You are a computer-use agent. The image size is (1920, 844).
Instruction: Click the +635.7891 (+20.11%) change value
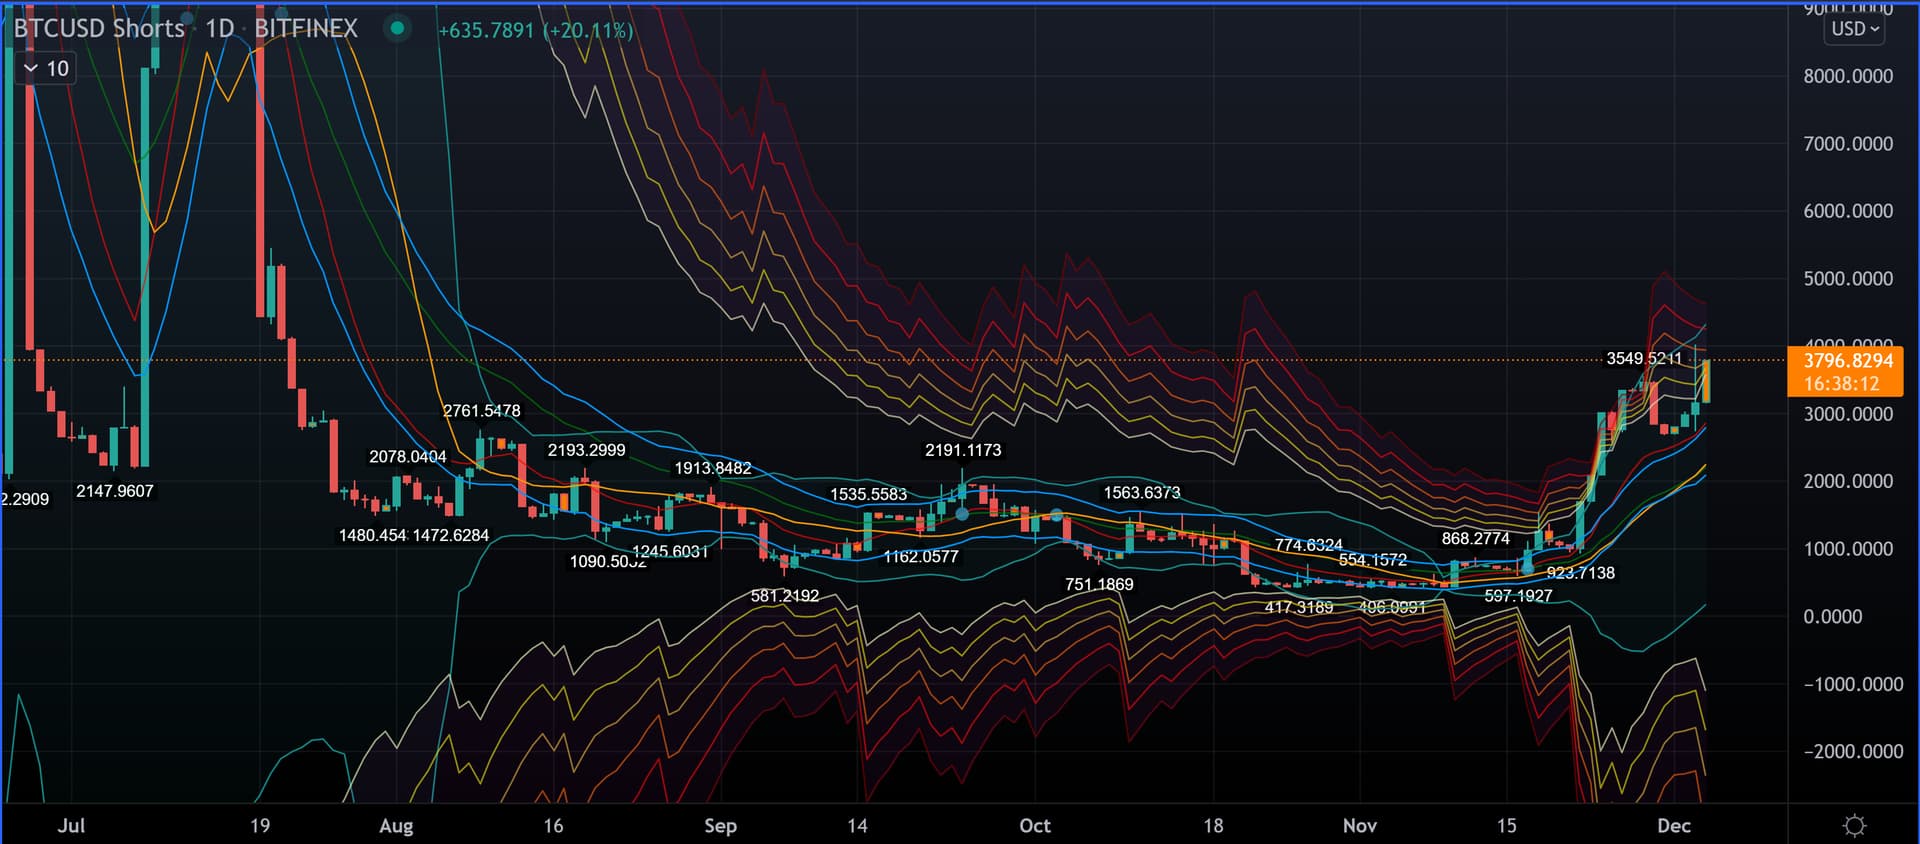(535, 31)
